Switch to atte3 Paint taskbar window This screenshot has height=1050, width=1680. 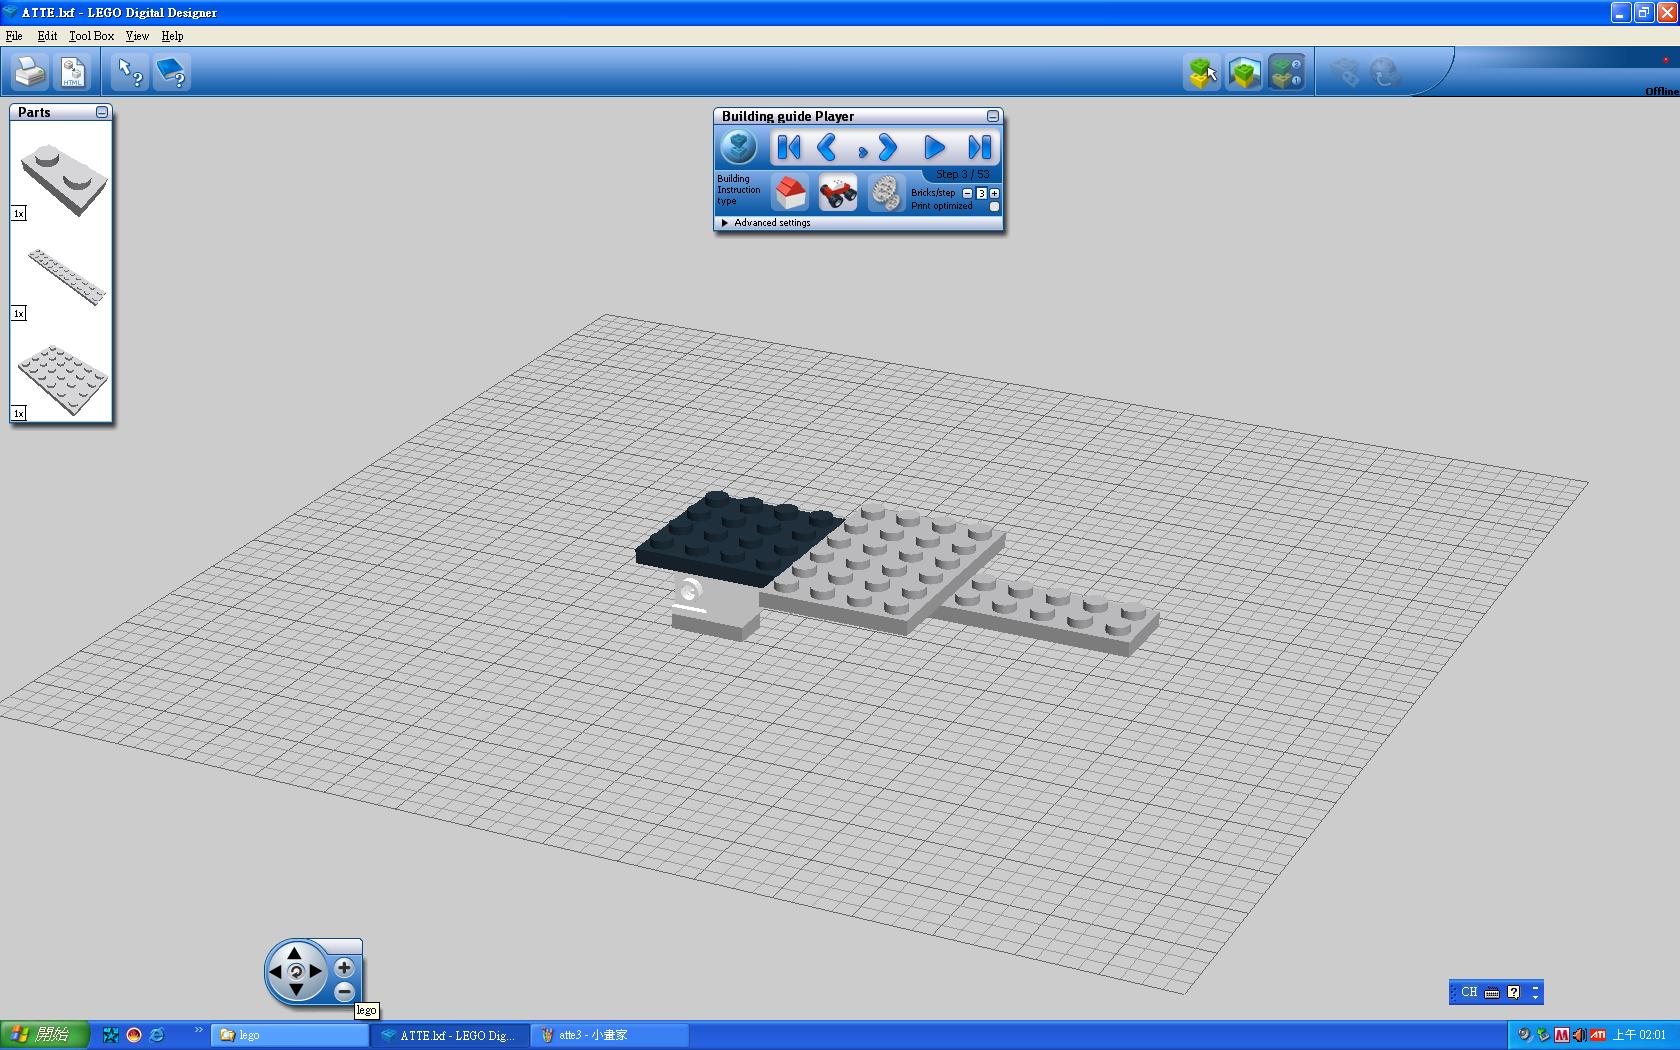[x=609, y=1035]
